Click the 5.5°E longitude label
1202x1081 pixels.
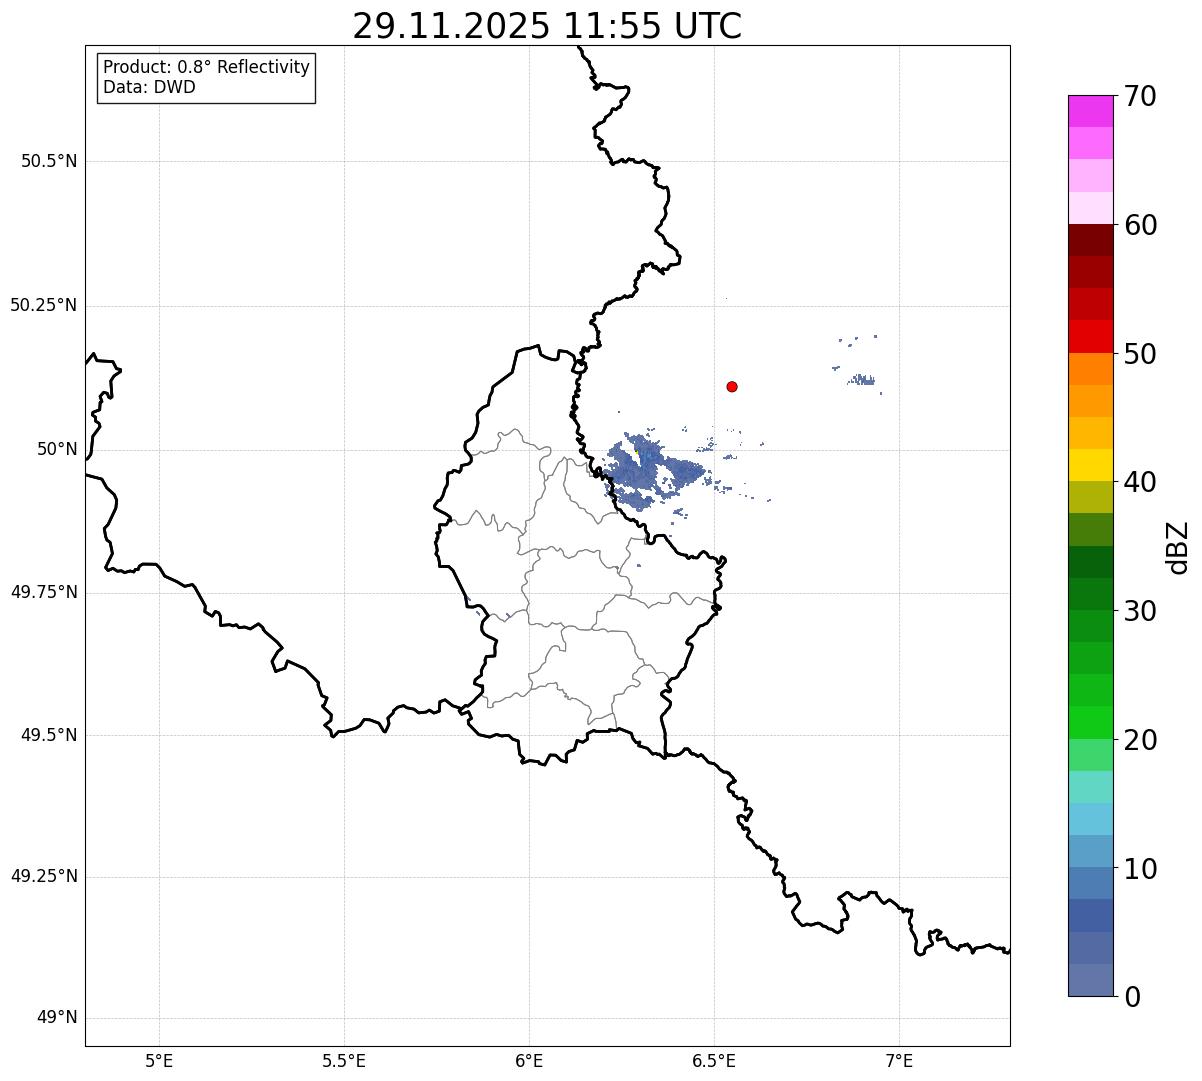pos(344,1061)
